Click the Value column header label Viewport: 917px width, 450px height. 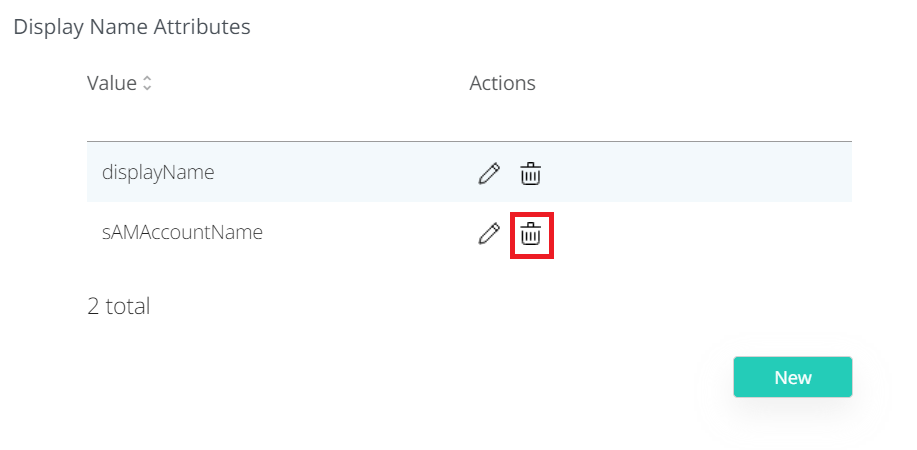pyautogui.click(x=111, y=83)
